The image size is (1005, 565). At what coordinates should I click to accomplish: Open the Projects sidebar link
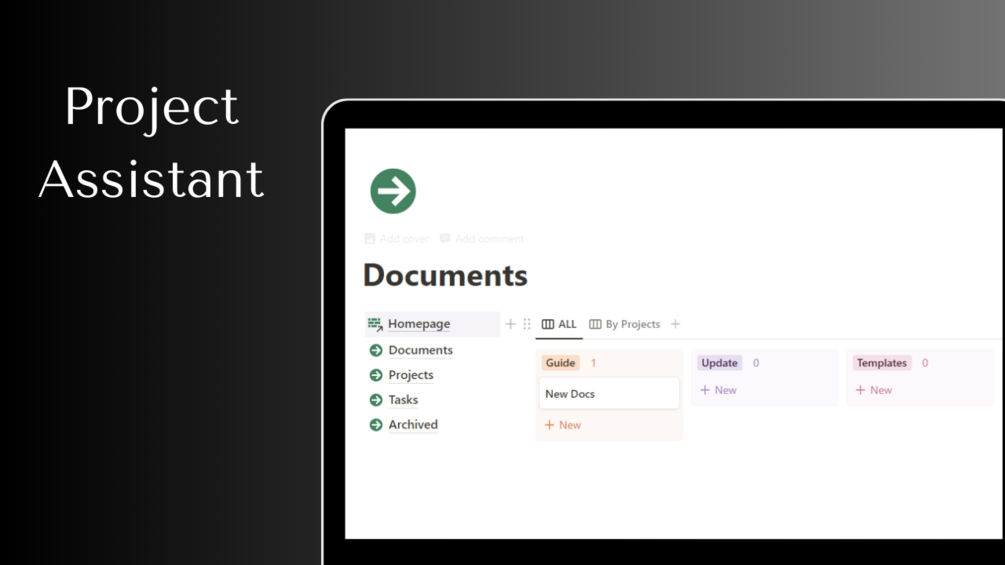[411, 375]
